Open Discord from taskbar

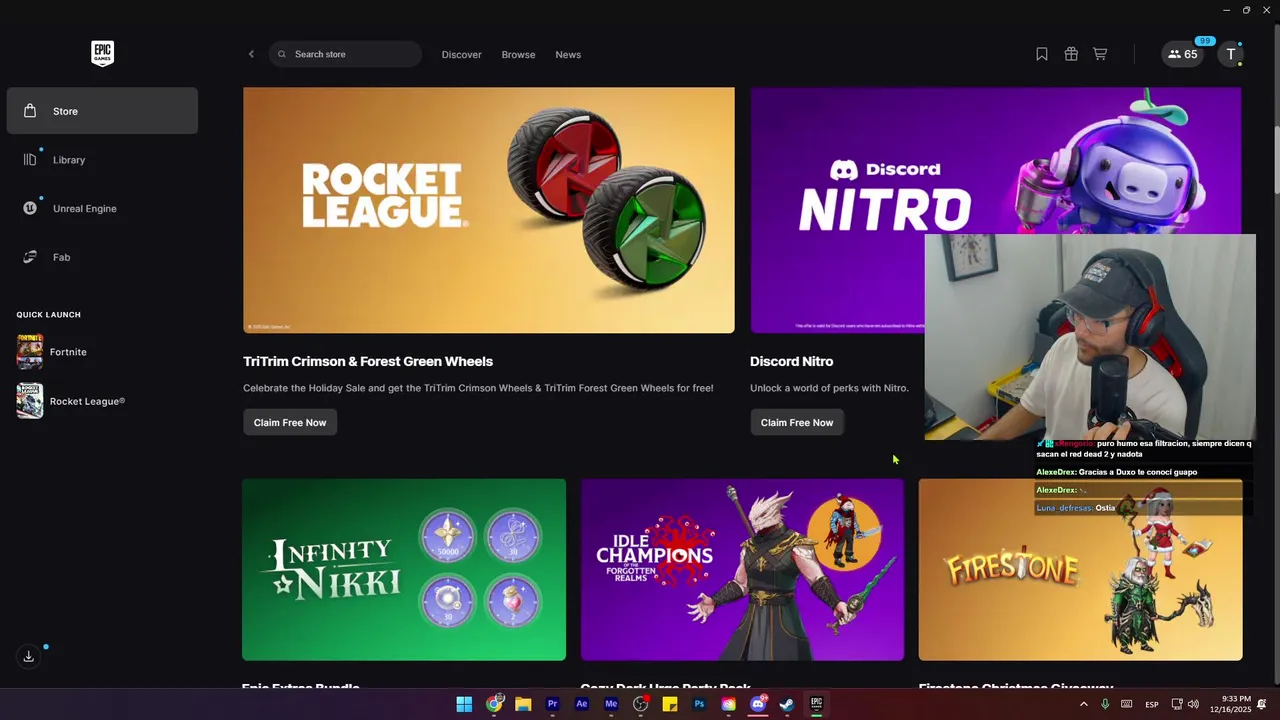(x=758, y=704)
